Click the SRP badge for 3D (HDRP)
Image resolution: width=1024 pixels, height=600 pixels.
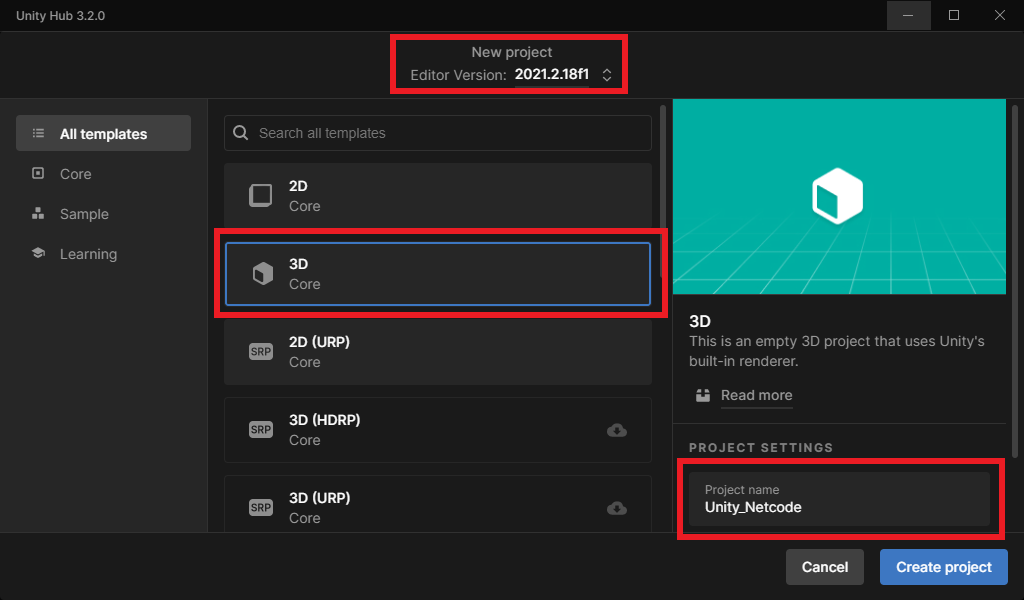coord(261,430)
